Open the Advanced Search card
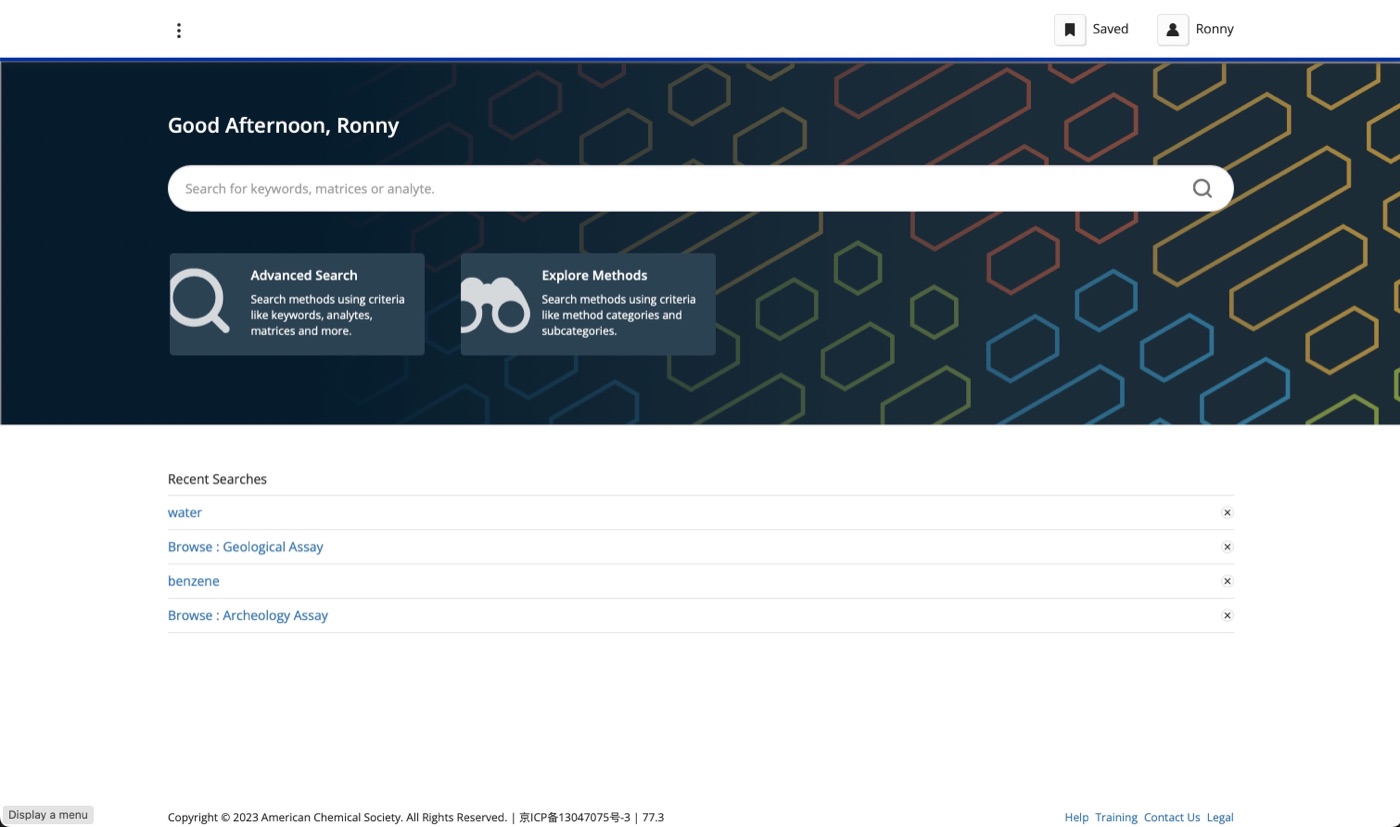This screenshot has height=827, width=1400. (x=297, y=304)
